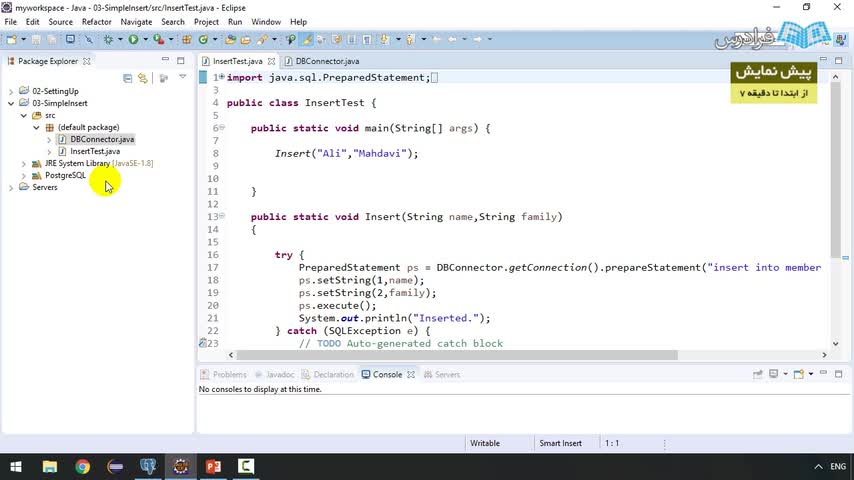Open the Run button's dropdown arrow
Screen dimensions: 854x480
click(145, 39)
